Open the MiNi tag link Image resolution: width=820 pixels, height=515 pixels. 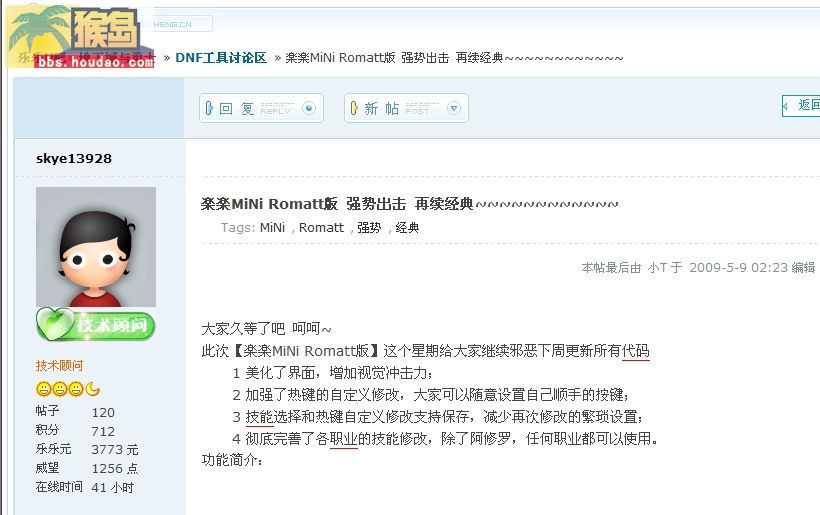(x=272, y=228)
